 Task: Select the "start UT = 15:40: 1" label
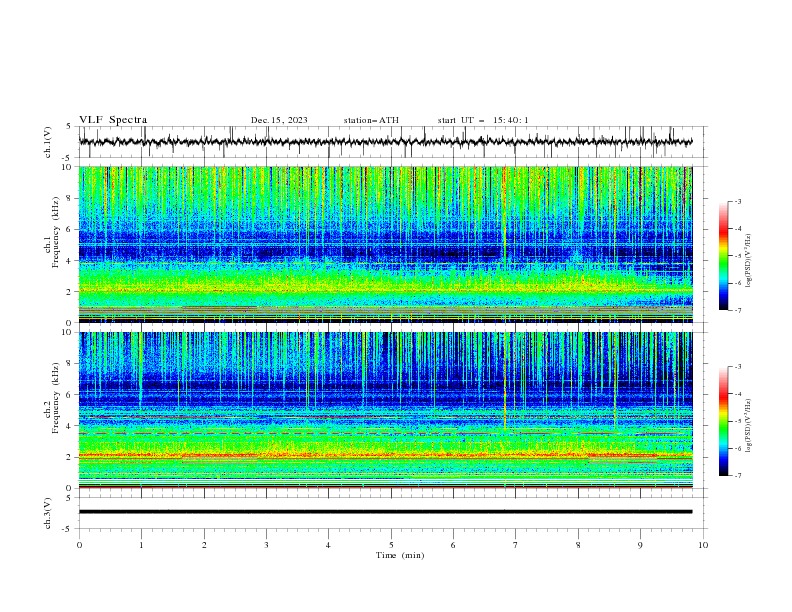[483, 120]
